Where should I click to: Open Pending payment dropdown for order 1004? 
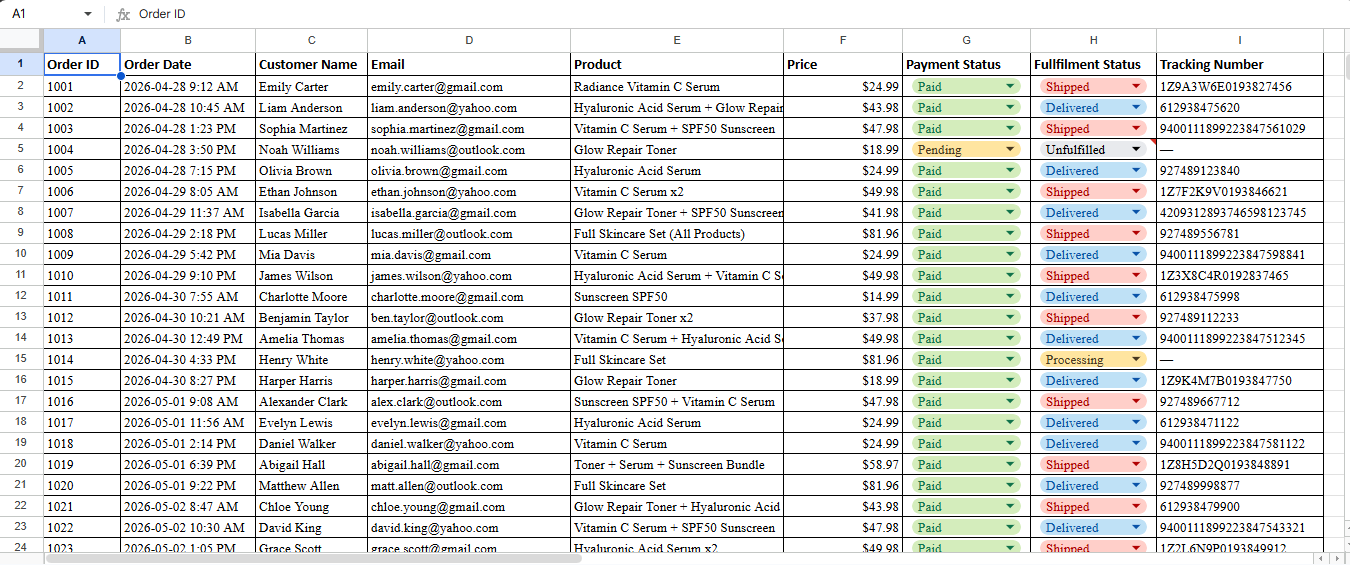pyautogui.click(x=1010, y=150)
